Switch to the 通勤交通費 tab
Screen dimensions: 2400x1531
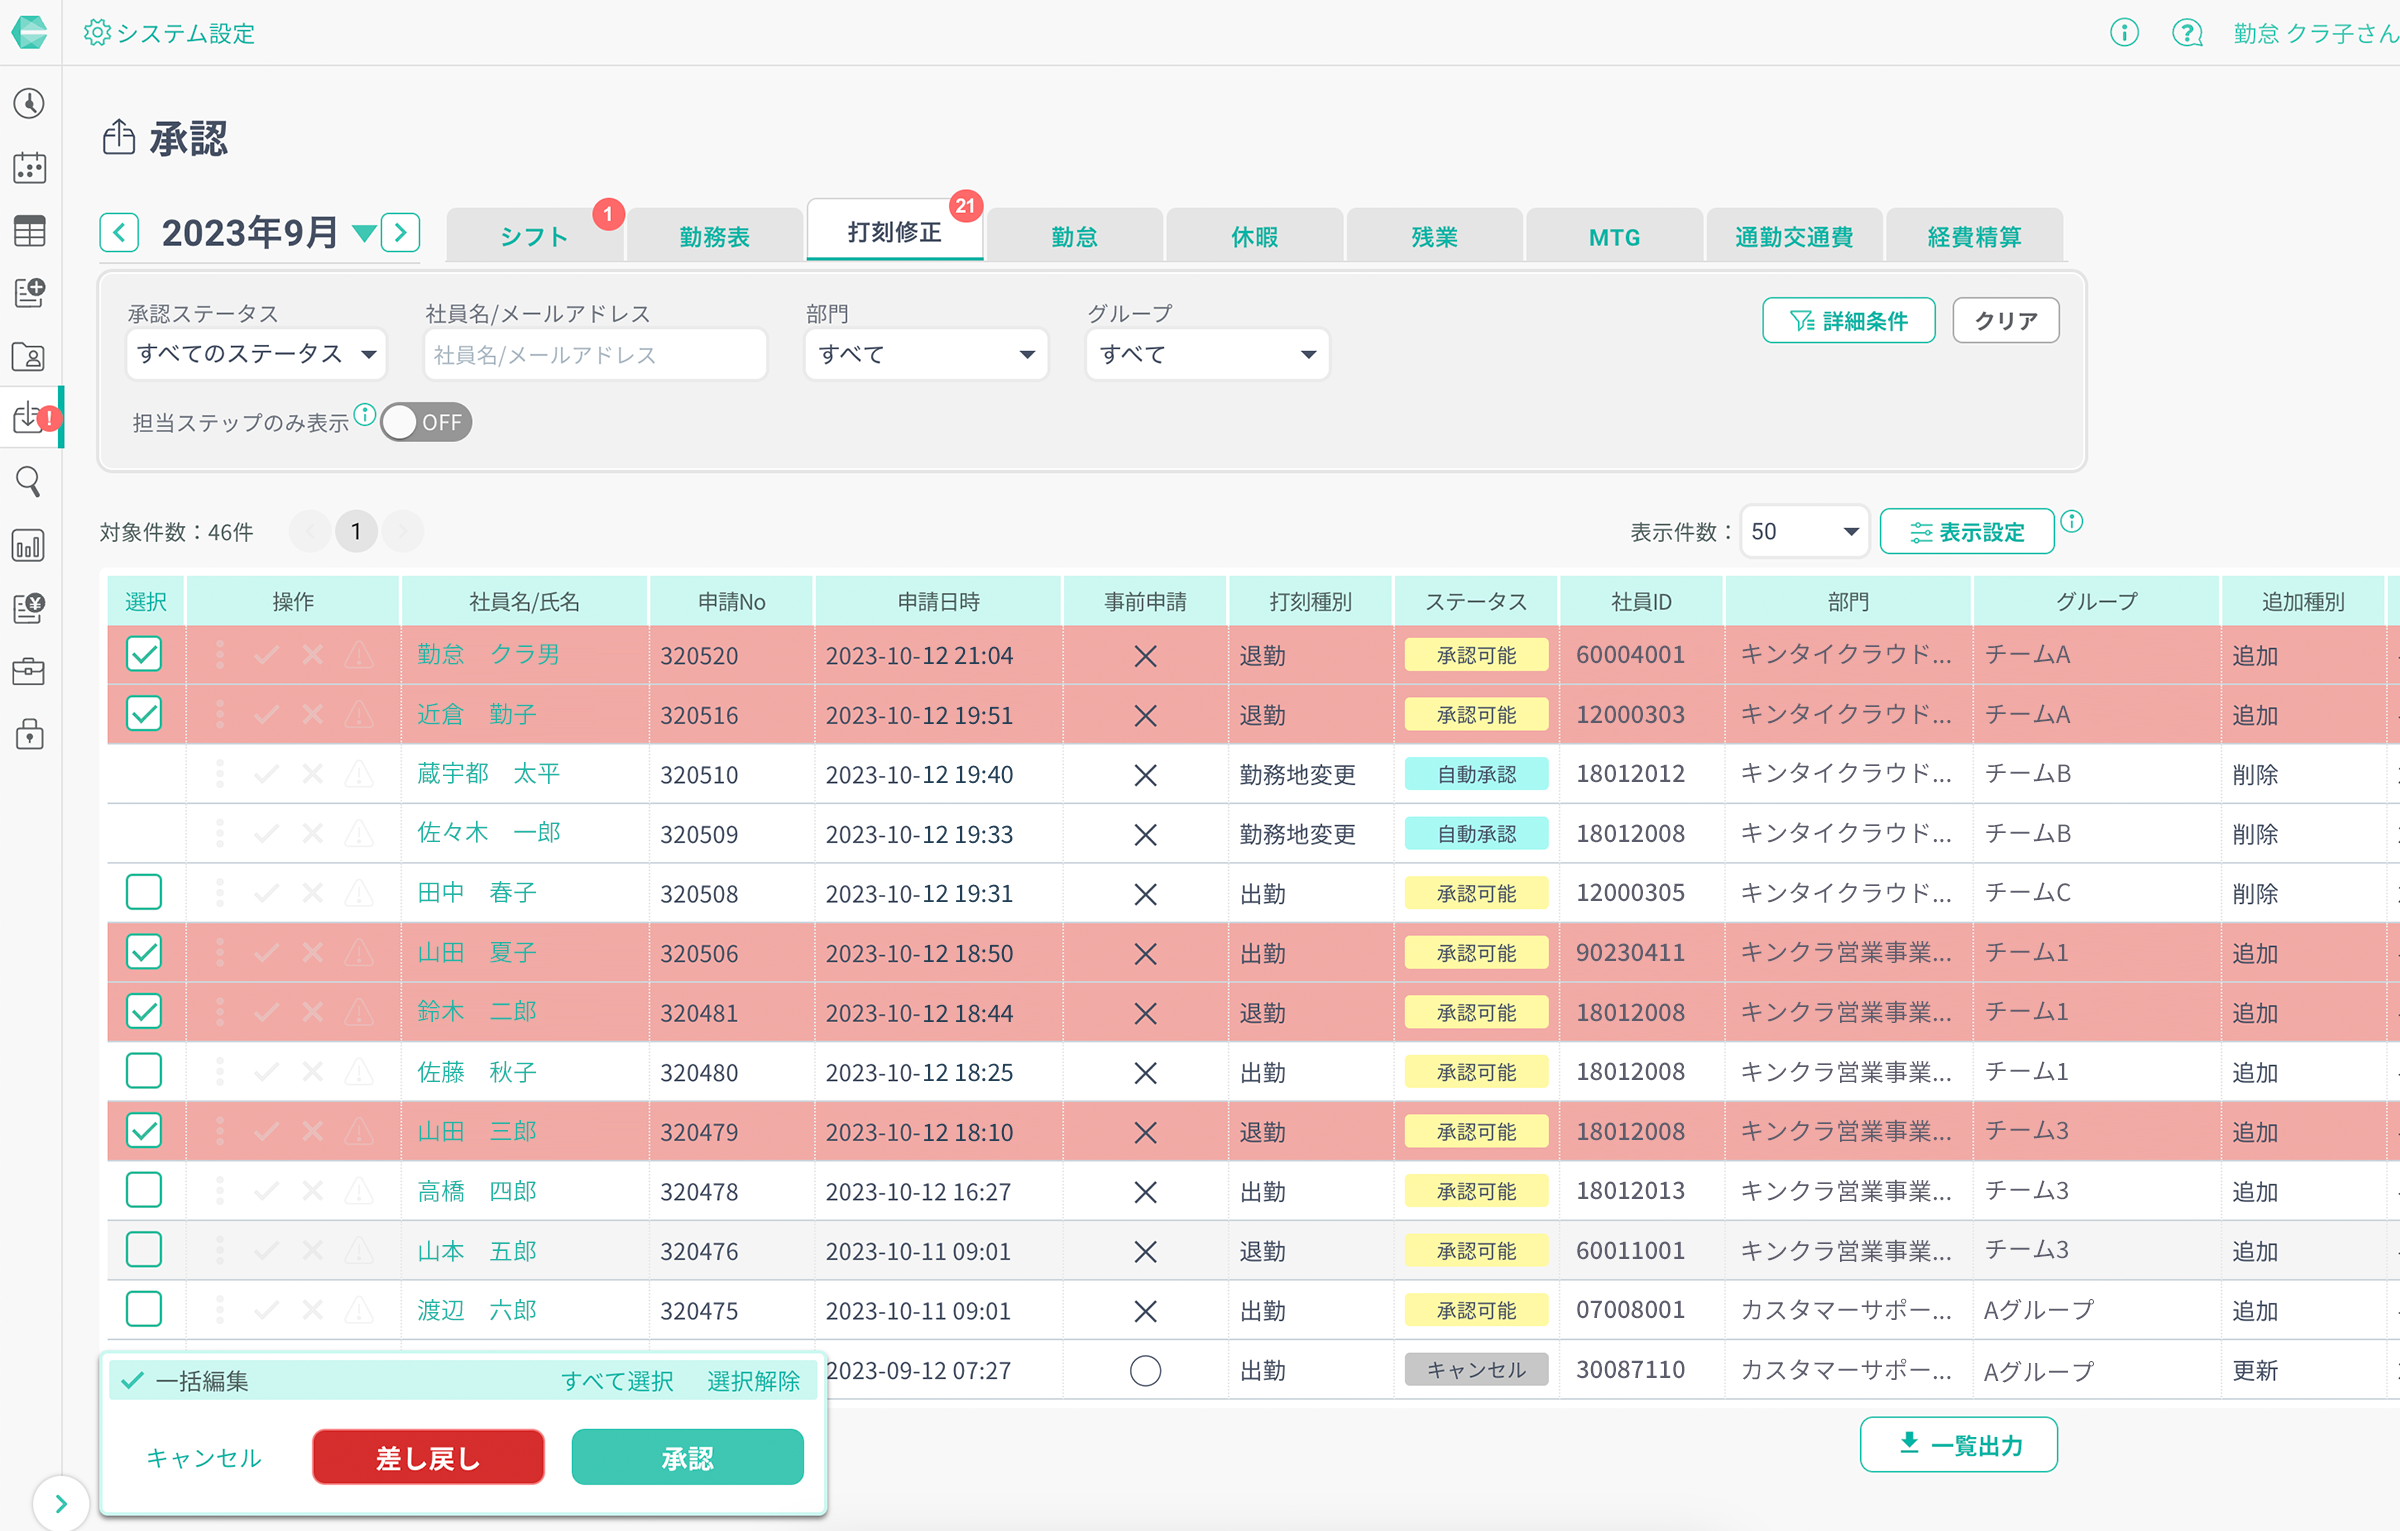point(1794,236)
